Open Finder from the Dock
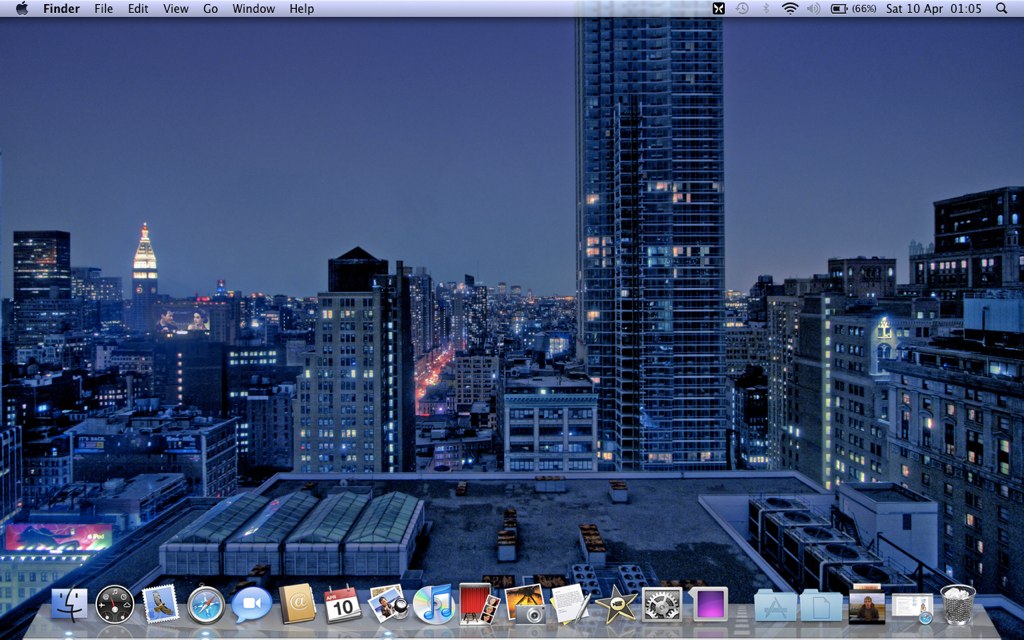This screenshot has height=640, width=1024. pos(69,604)
